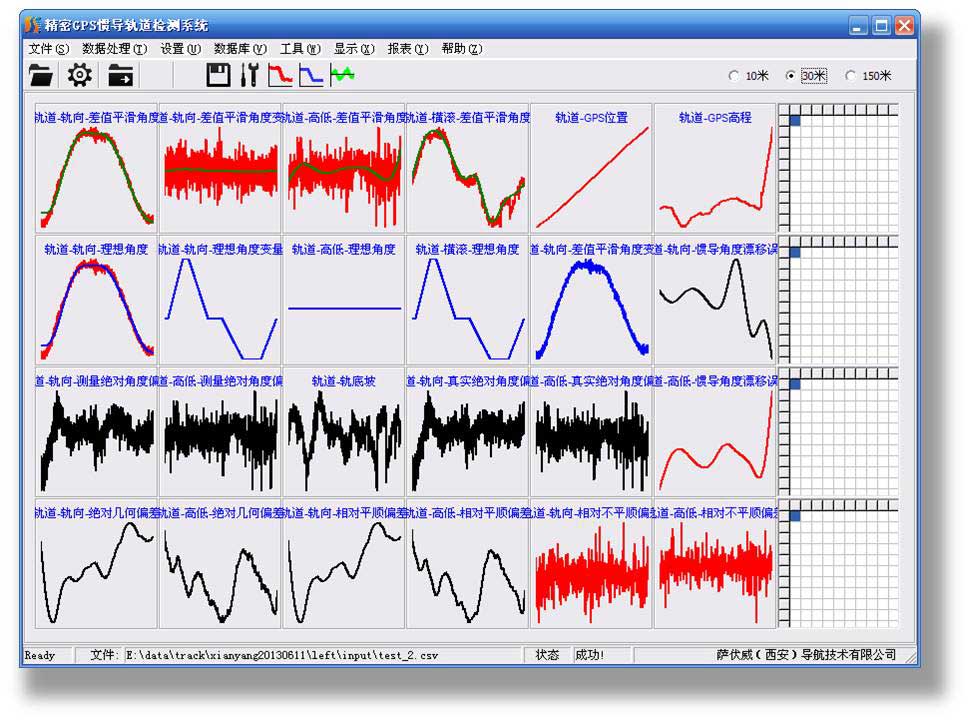Select the 轨道-轨向-相对平顺偏差 chart

click(x=344, y=564)
